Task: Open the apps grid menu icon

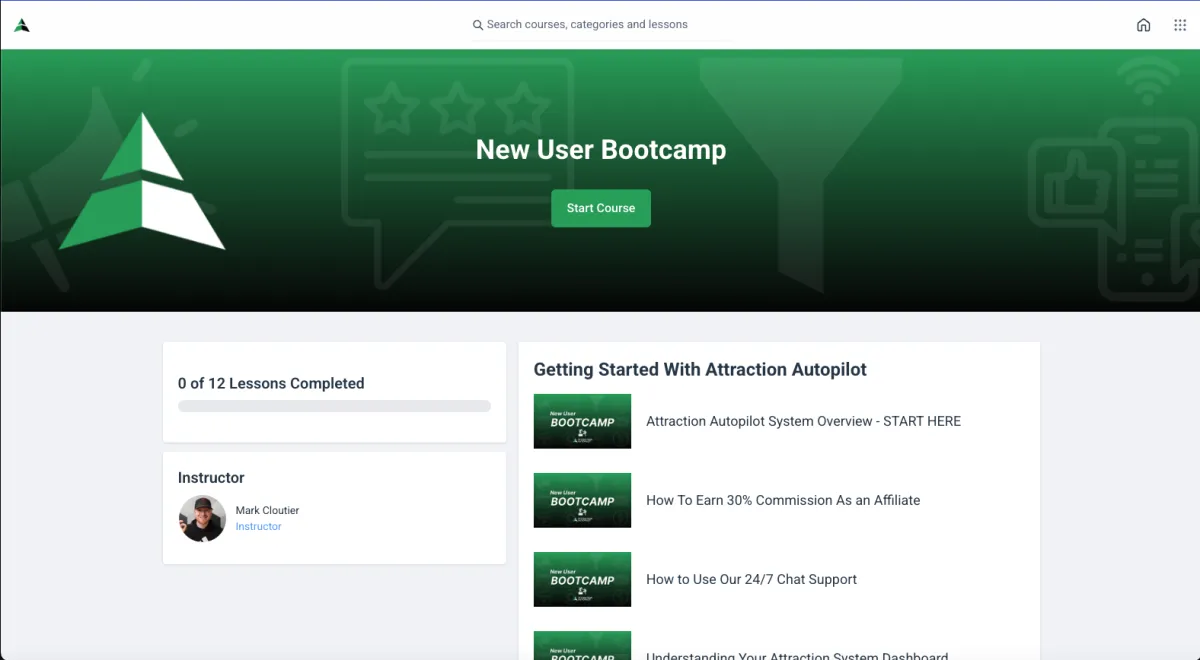Action: click(x=1180, y=25)
